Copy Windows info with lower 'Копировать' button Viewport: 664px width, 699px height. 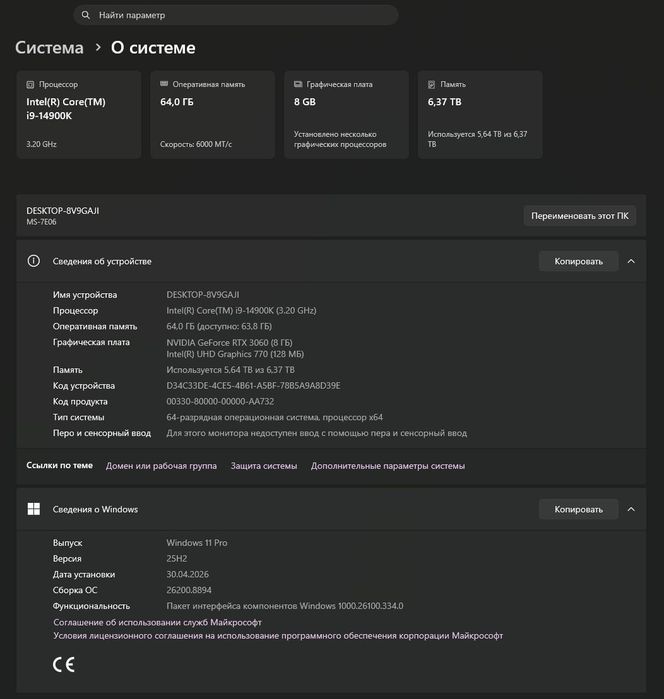click(578, 509)
